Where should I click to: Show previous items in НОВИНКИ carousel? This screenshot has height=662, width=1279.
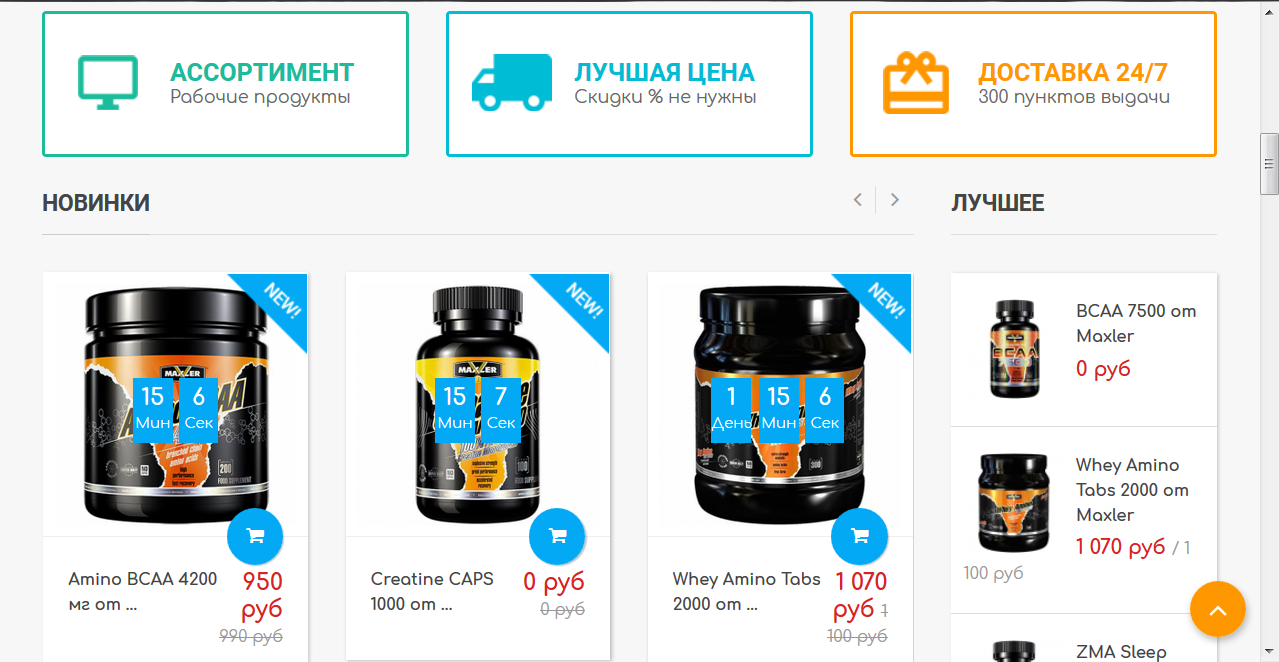coord(857,200)
